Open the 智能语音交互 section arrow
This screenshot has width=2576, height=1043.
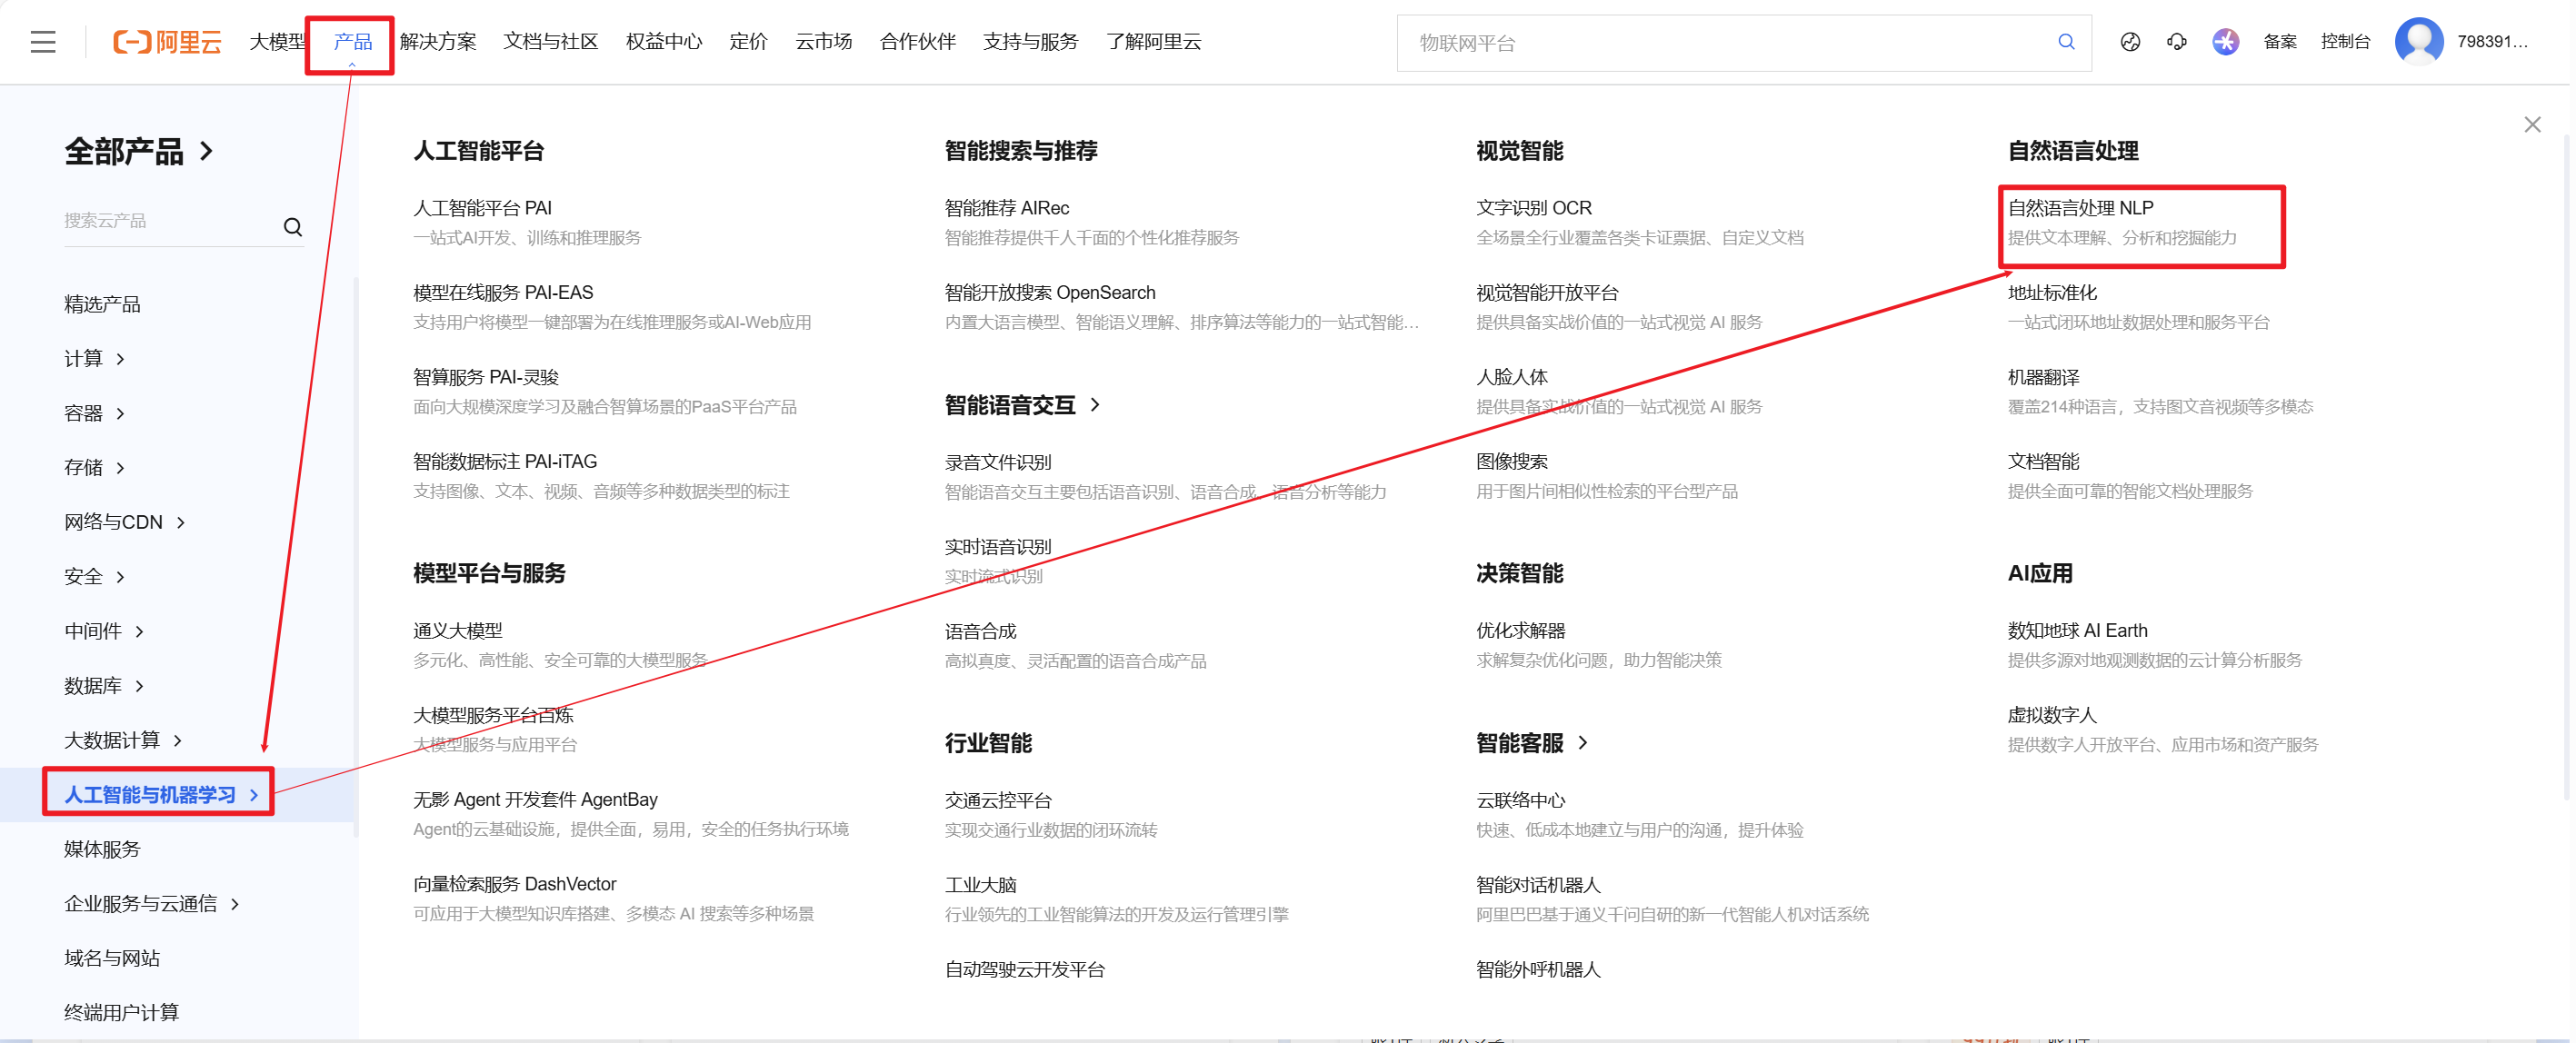tap(1095, 405)
